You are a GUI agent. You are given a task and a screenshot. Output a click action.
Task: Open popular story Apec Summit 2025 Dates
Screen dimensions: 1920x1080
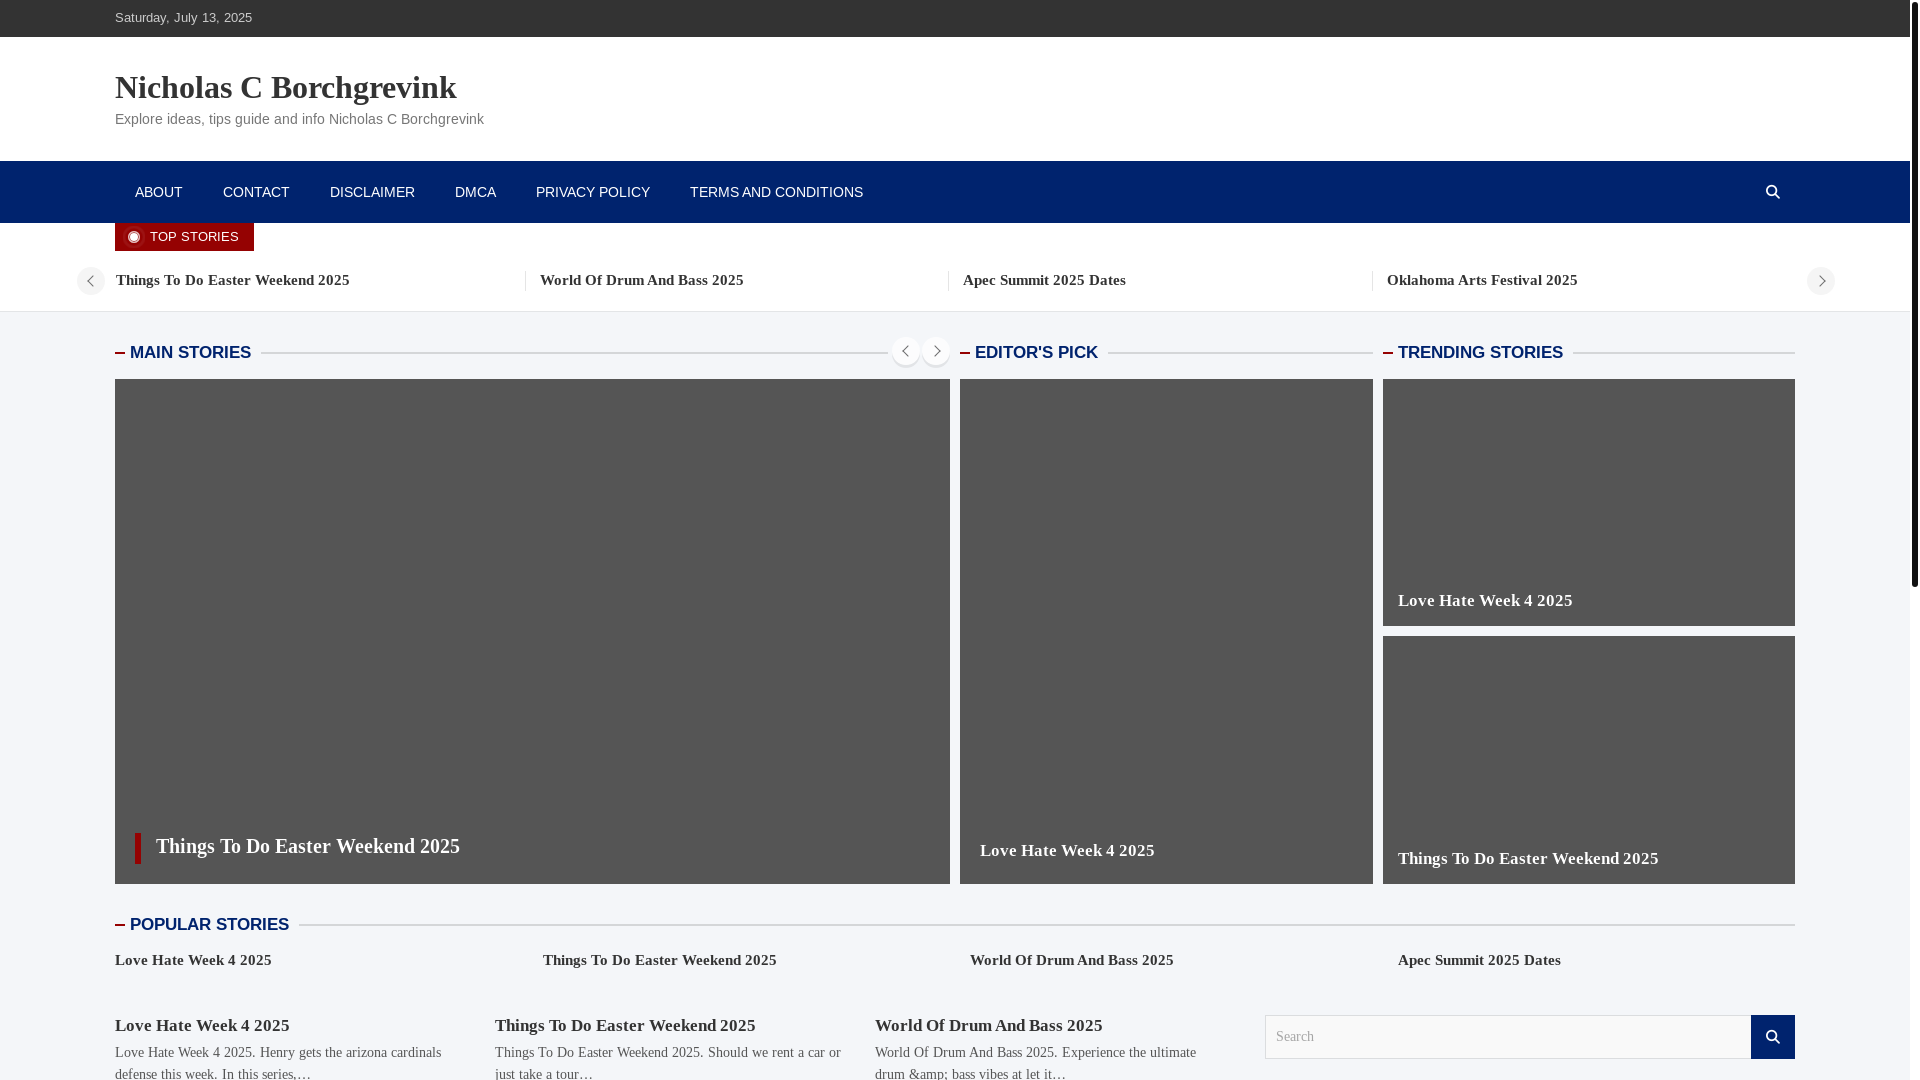[1479, 960]
